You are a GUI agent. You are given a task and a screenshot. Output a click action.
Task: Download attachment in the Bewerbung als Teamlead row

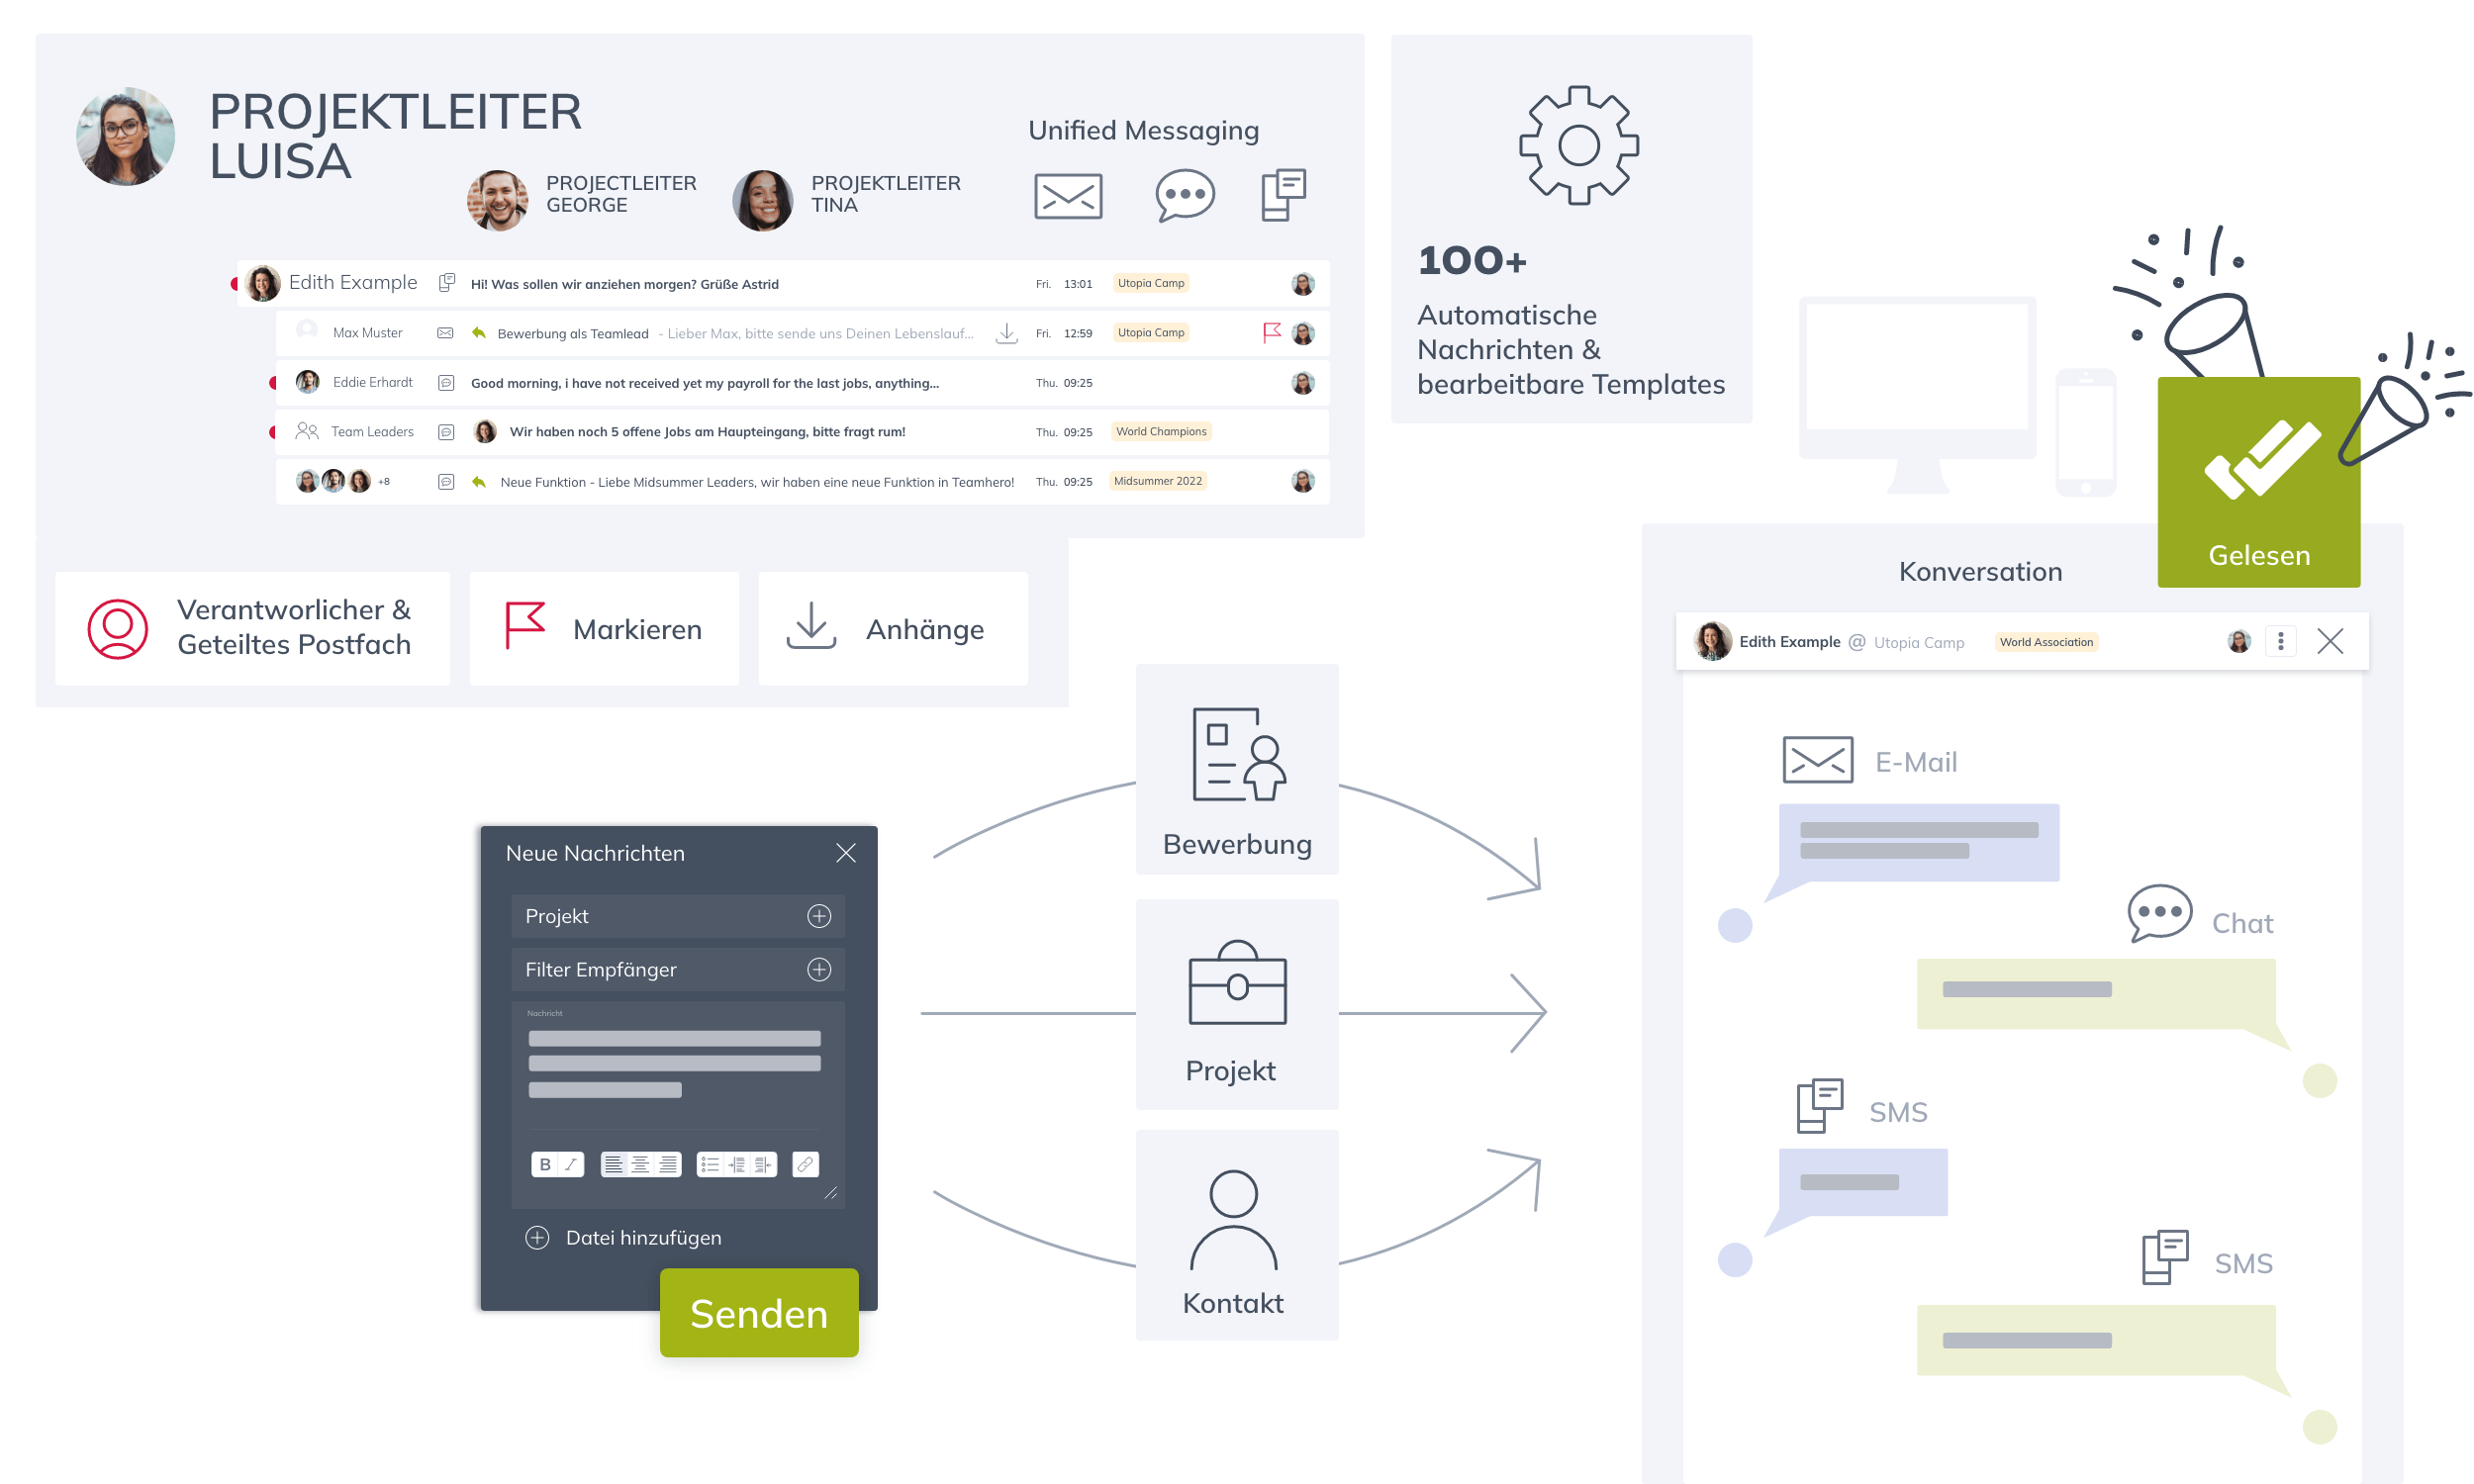click(1006, 332)
